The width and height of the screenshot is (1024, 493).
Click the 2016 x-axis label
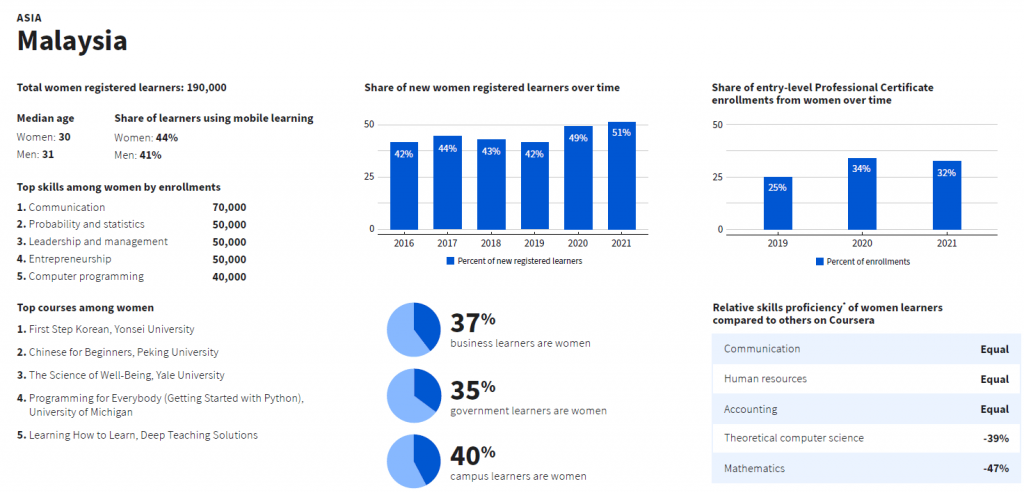(404, 244)
